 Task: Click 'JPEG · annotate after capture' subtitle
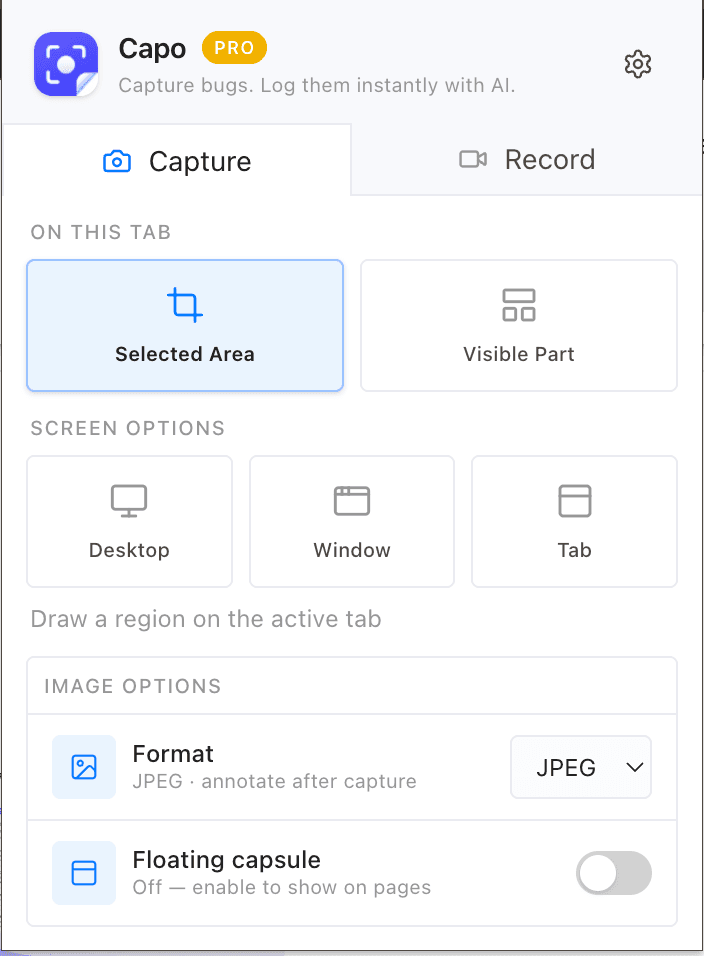(x=274, y=781)
